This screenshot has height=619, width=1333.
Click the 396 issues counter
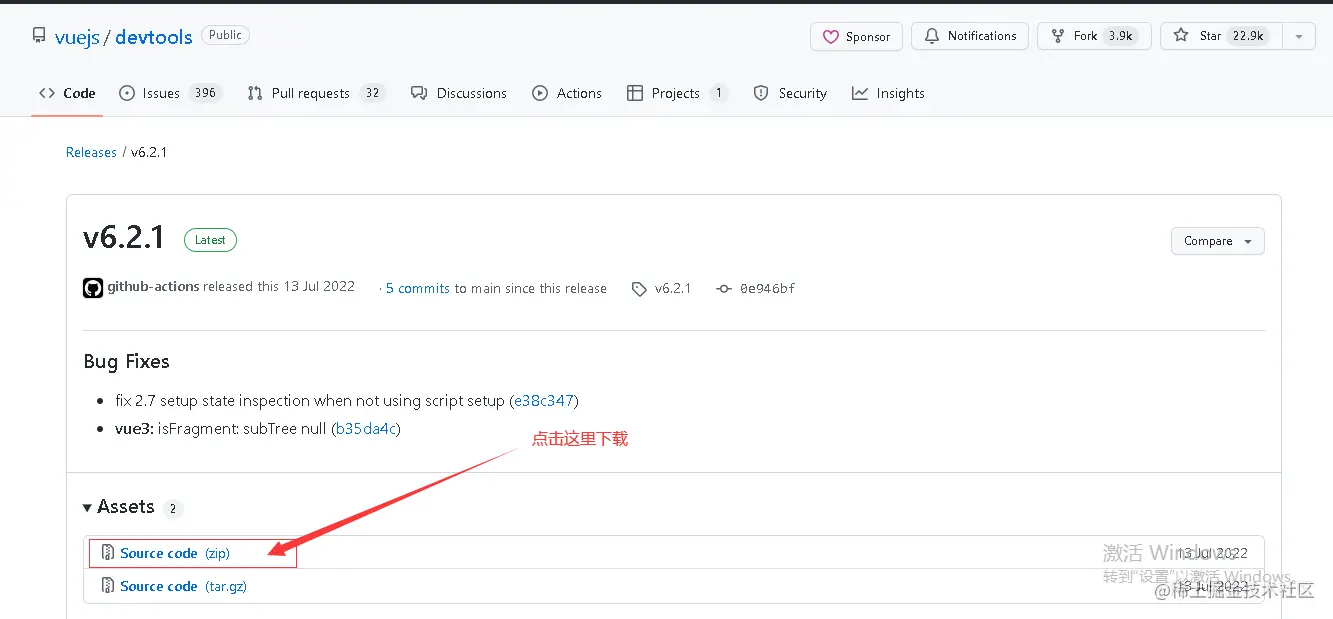[205, 93]
